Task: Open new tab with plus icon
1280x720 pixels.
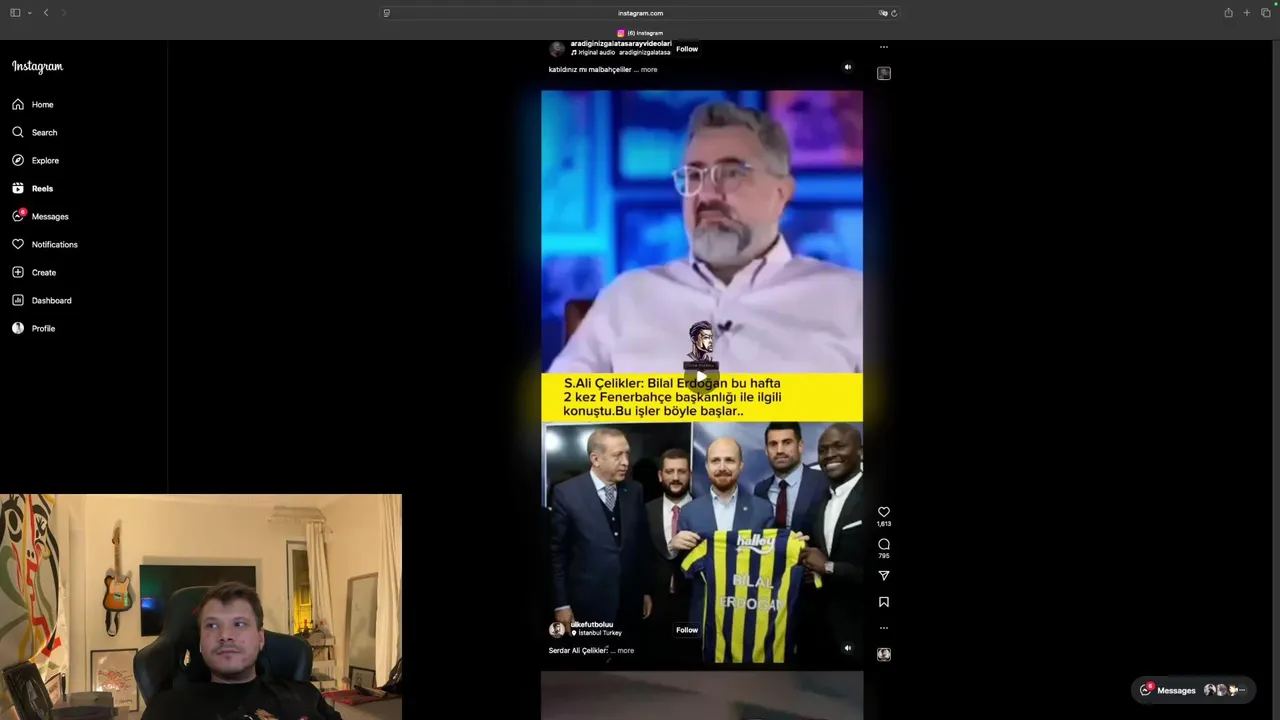Action: point(1247,13)
